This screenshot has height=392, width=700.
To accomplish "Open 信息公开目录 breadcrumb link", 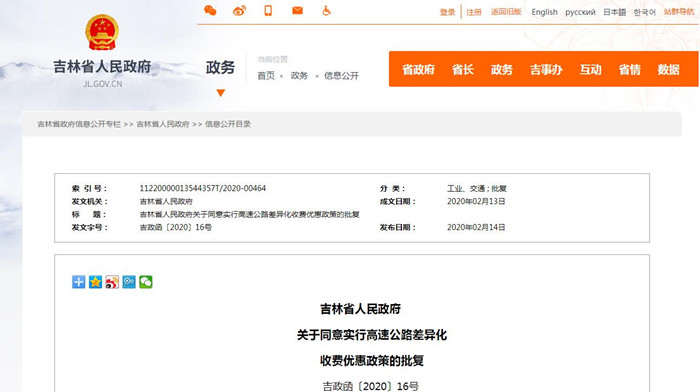I will click(x=228, y=124).
